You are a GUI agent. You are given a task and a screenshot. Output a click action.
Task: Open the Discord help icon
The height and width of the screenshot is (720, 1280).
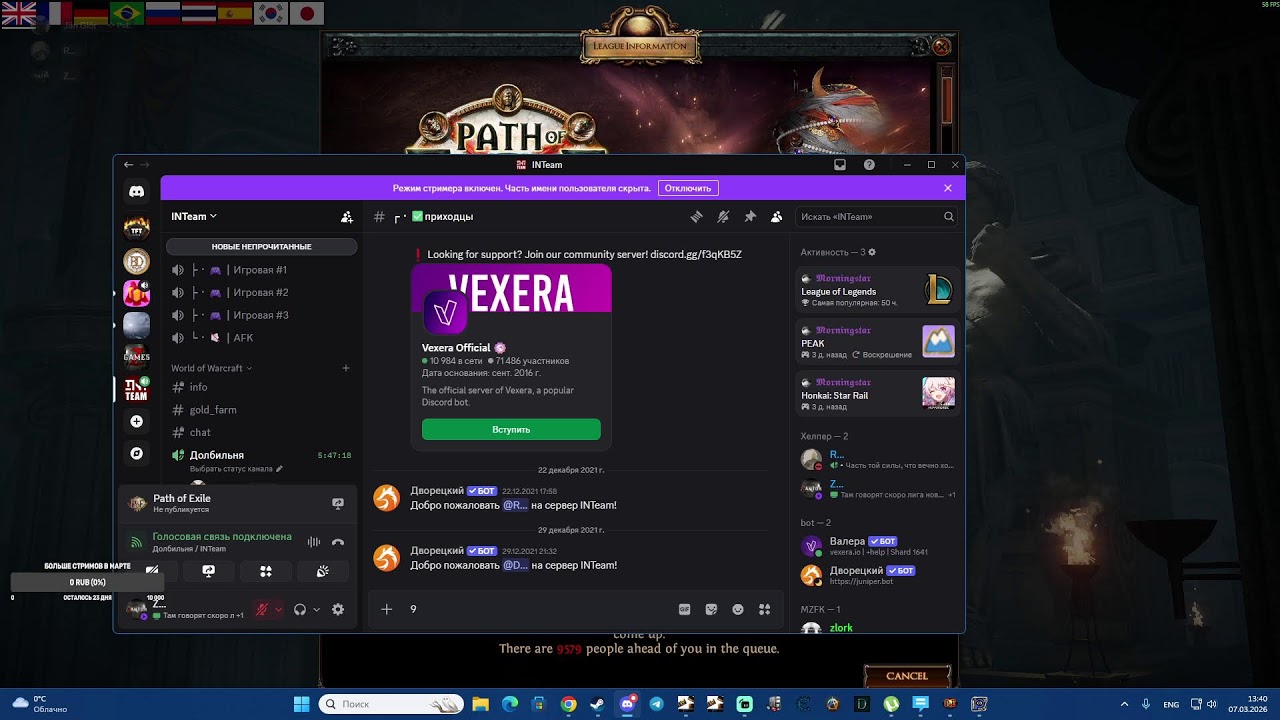869,165
